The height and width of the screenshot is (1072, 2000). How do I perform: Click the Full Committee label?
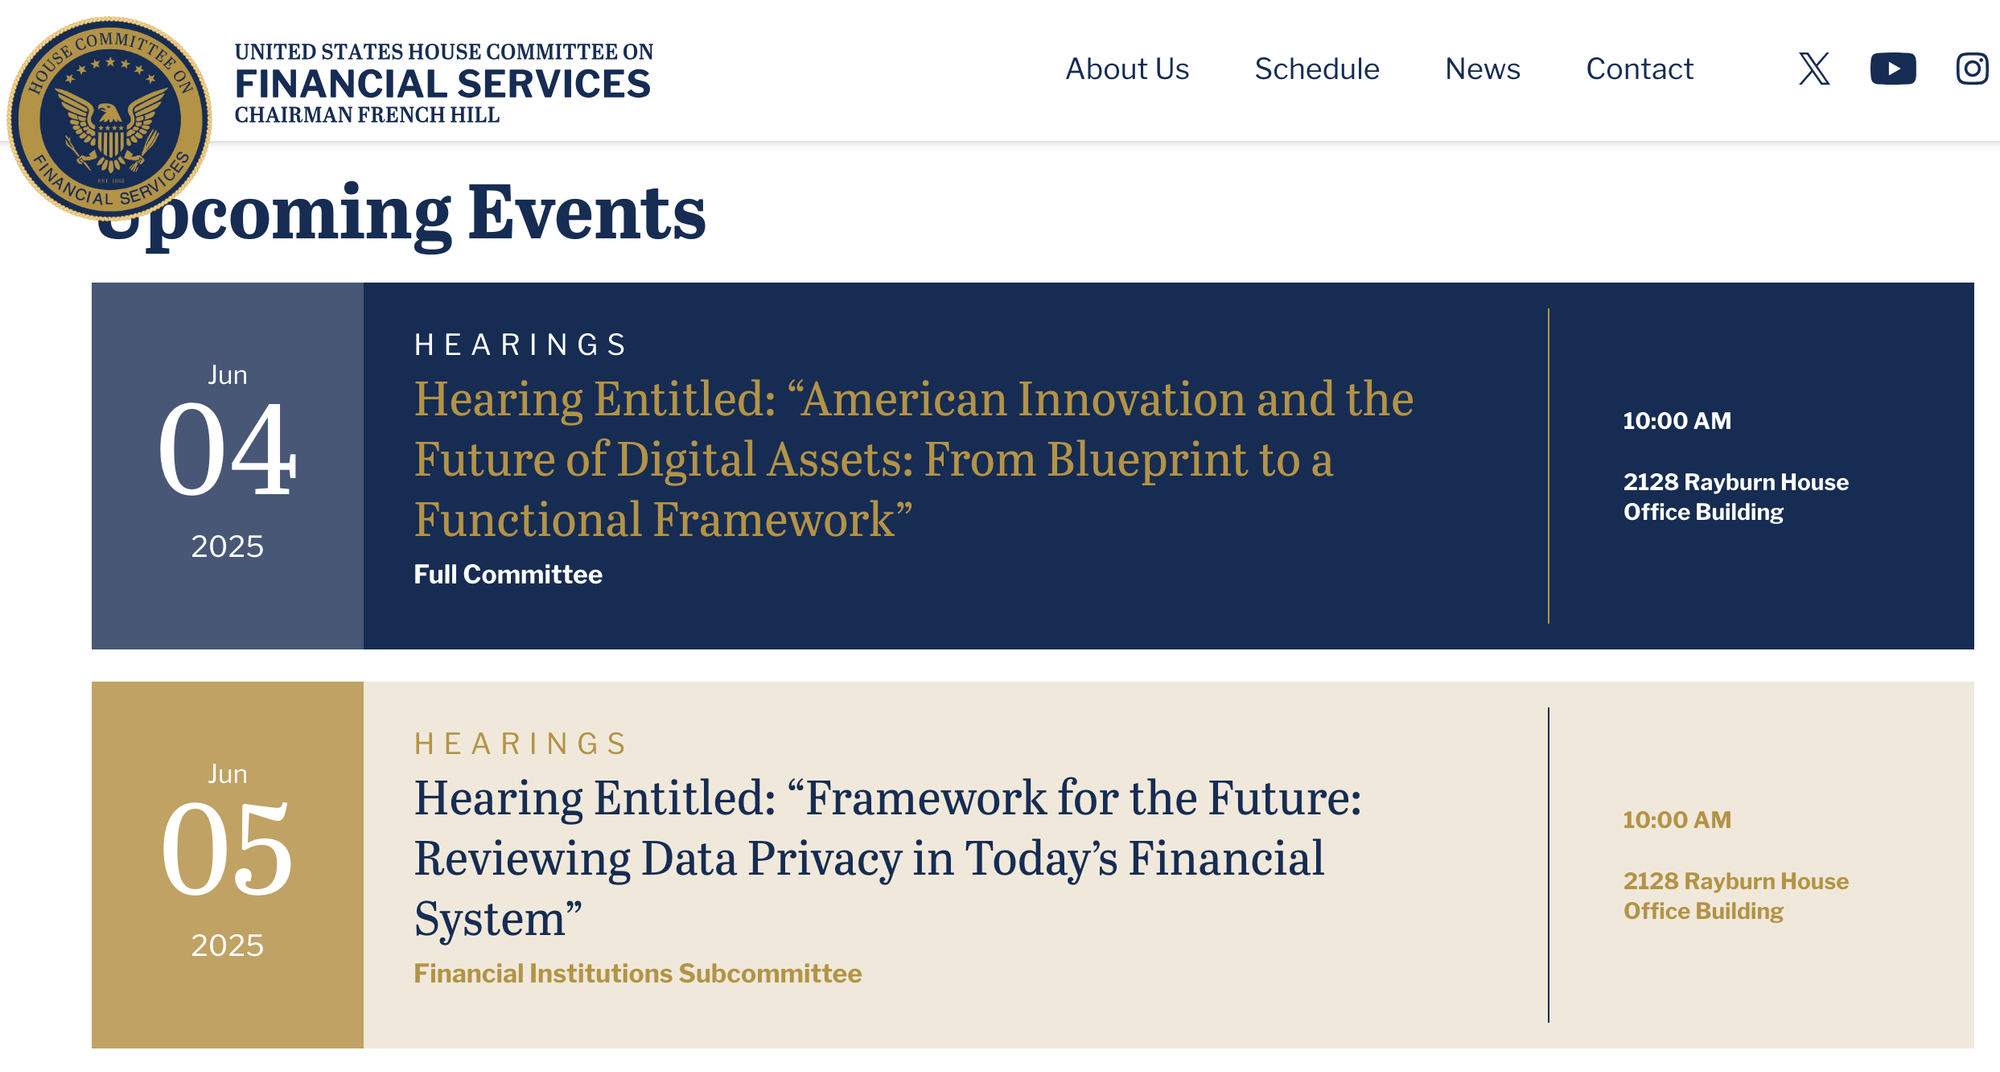(508, 575)
